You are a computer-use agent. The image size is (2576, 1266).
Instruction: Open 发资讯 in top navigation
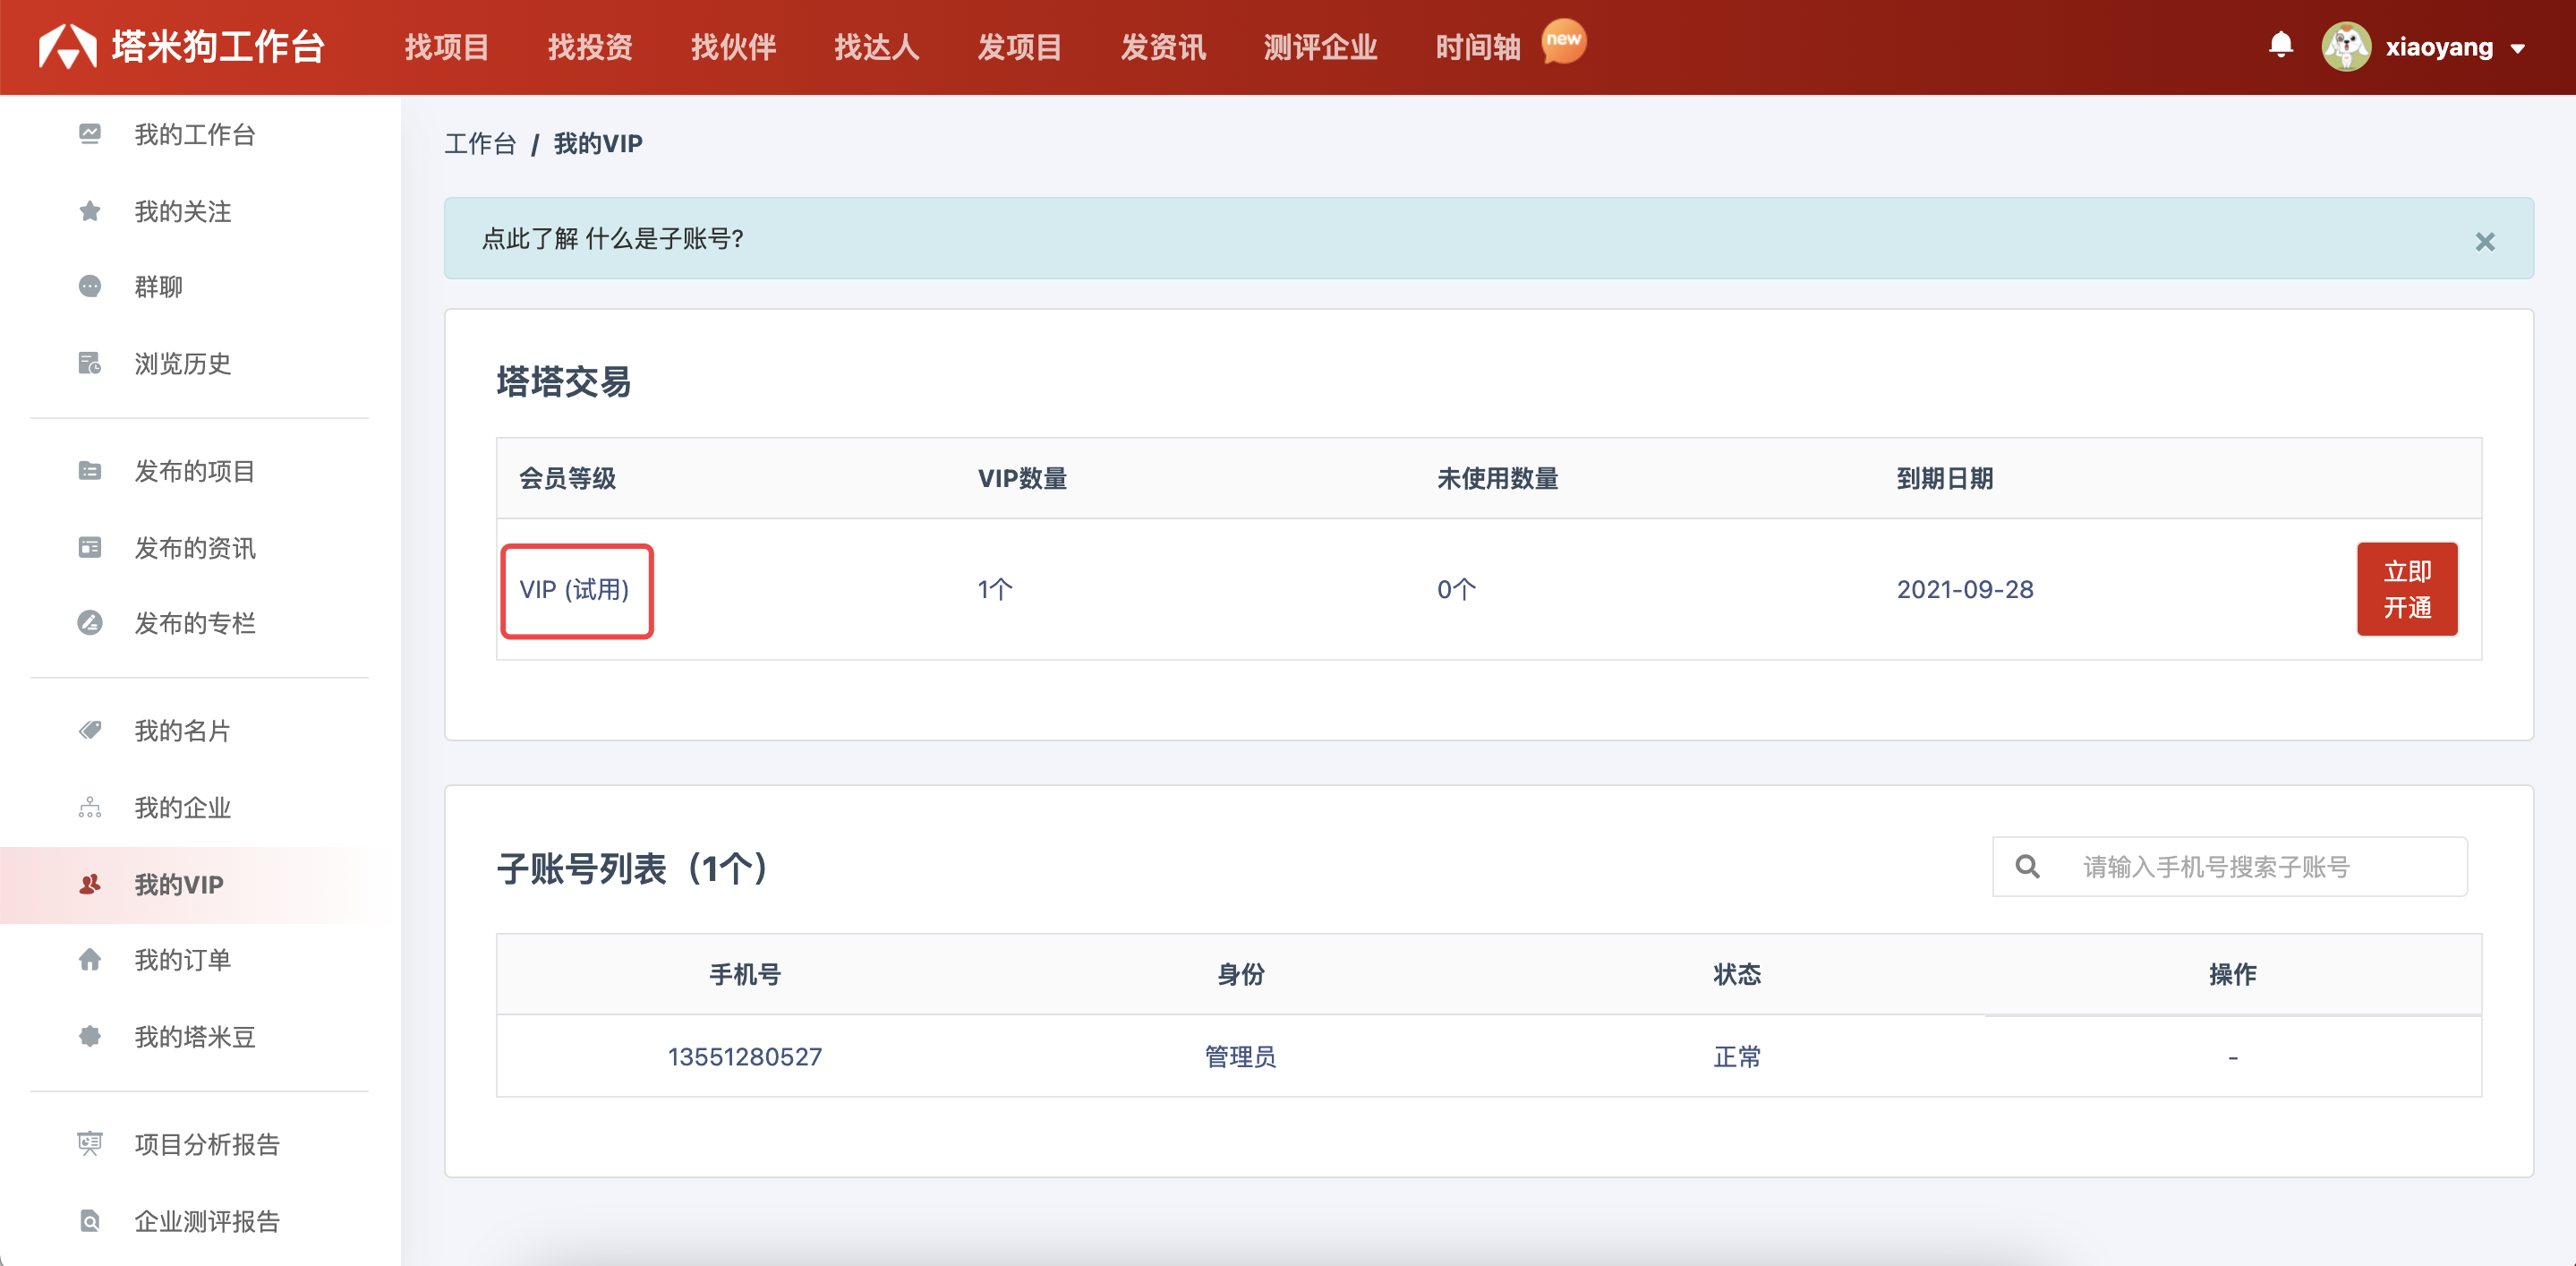click(x=1162, y=47)
